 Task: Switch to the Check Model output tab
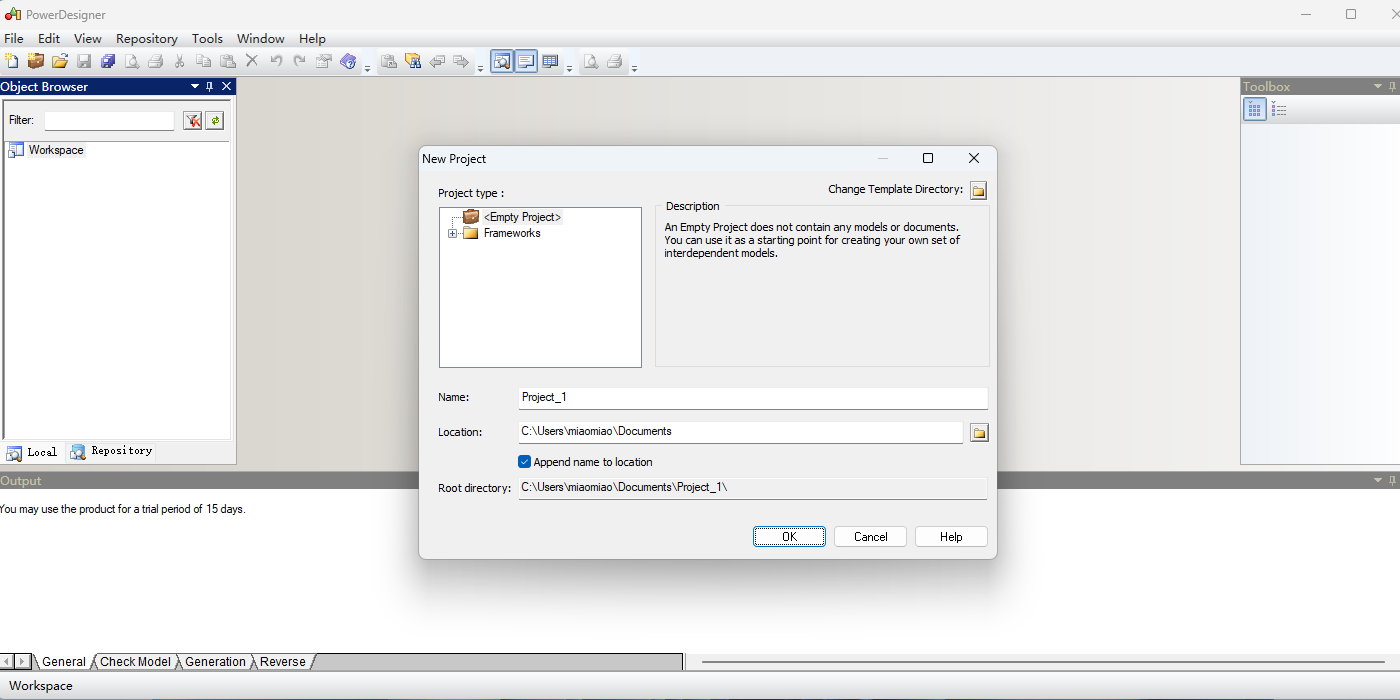click(135, 662)
